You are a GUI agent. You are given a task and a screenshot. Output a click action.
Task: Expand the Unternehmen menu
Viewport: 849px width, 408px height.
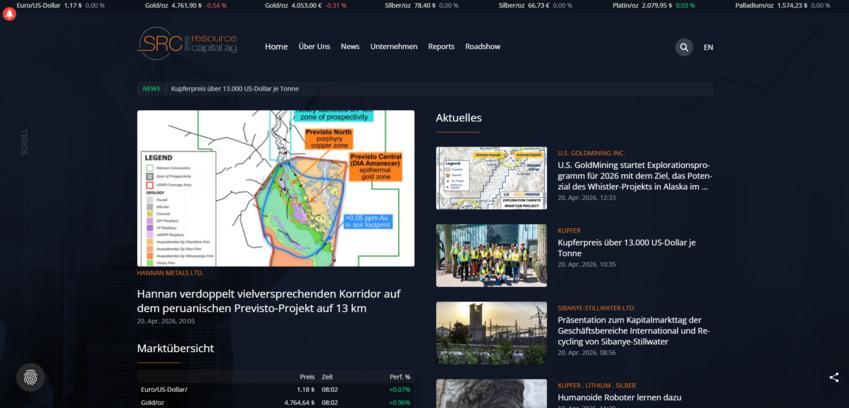click(394, 47)
